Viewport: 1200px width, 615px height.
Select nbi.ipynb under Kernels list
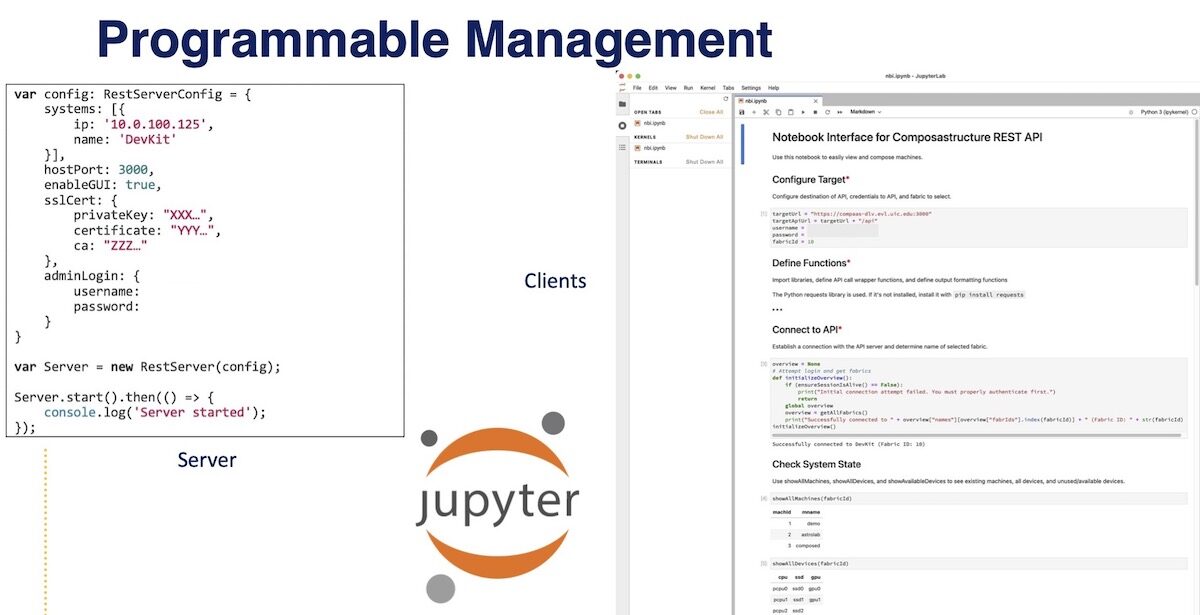[x=654, y=148]
